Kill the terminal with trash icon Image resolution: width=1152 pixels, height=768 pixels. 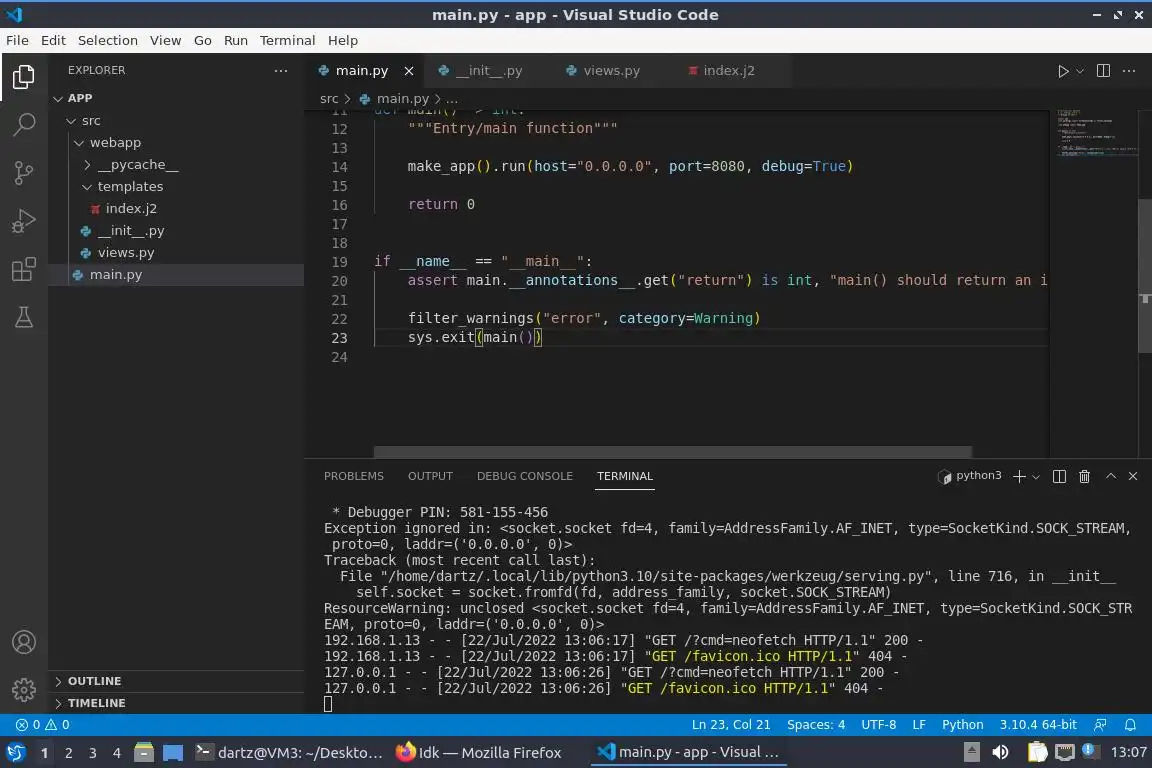pos(1084,476)
